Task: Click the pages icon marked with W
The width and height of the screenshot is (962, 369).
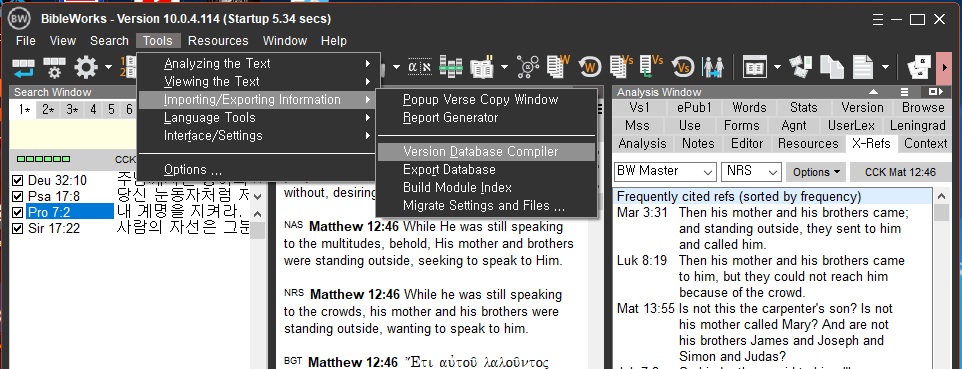Action: click(x=558, y=66)
